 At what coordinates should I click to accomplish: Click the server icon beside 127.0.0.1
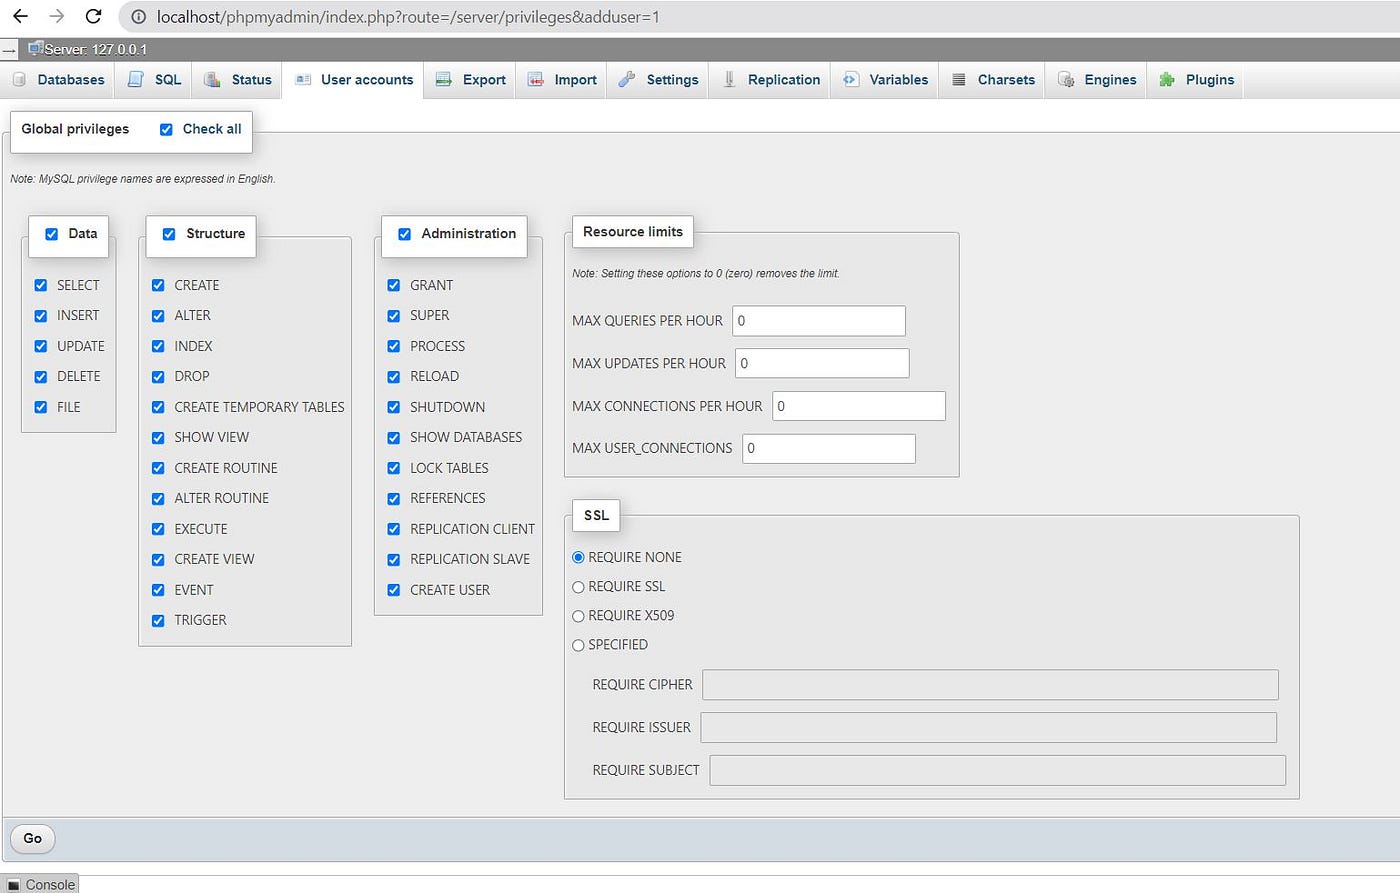[36, 48]
